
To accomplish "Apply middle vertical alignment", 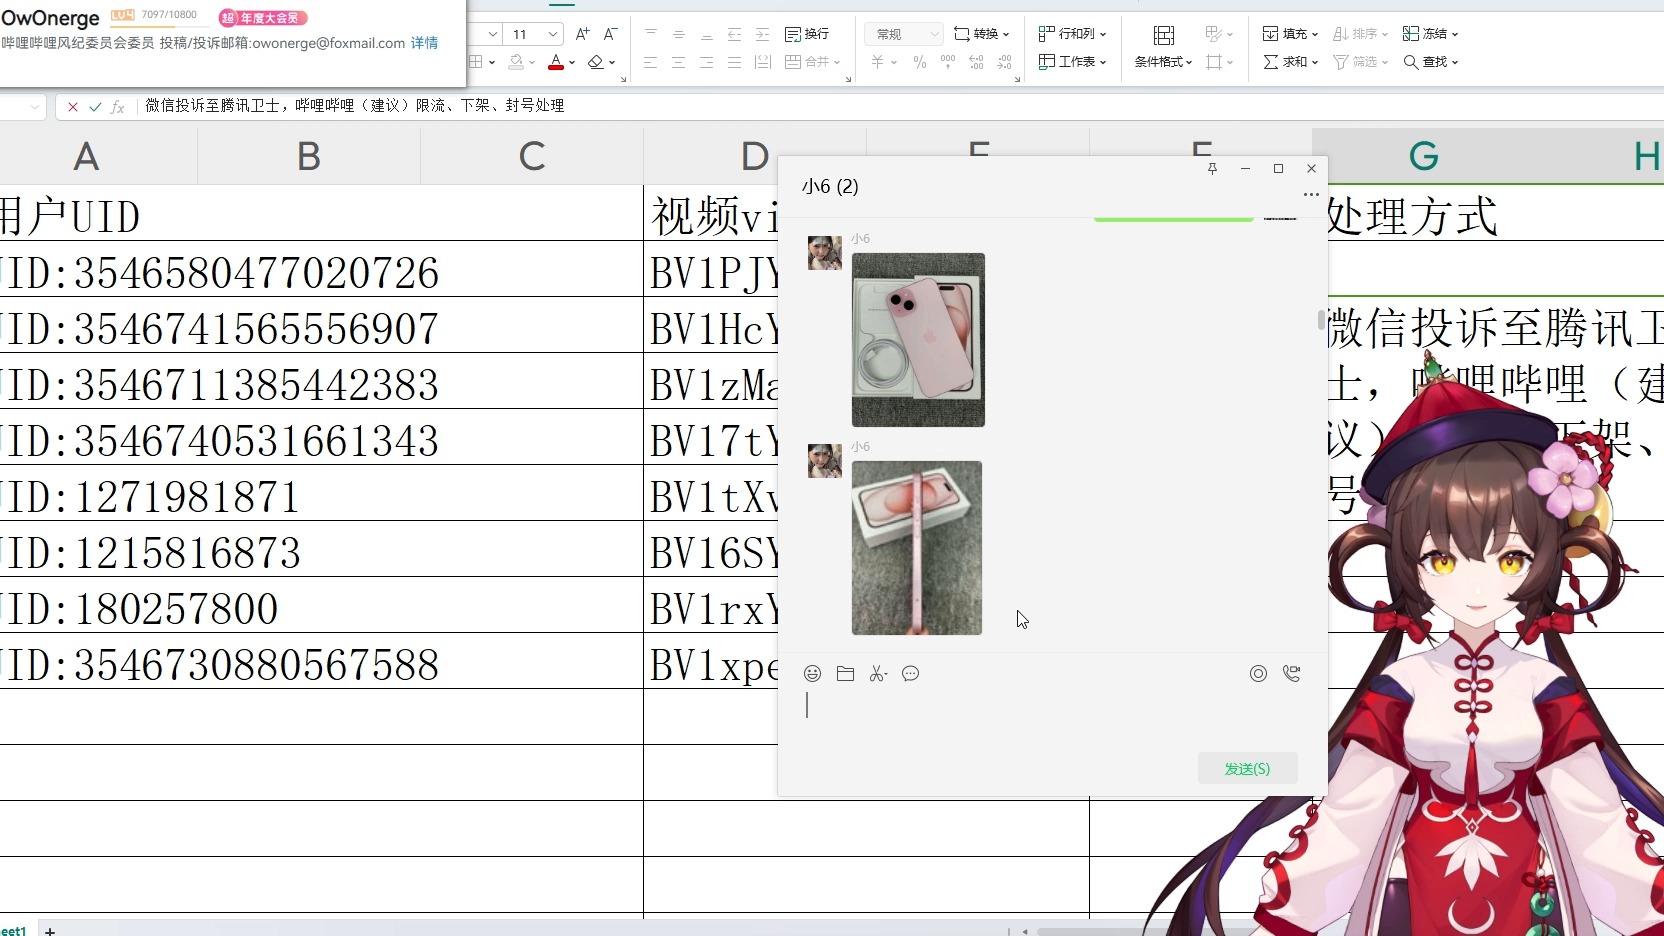I will [679, 34].
